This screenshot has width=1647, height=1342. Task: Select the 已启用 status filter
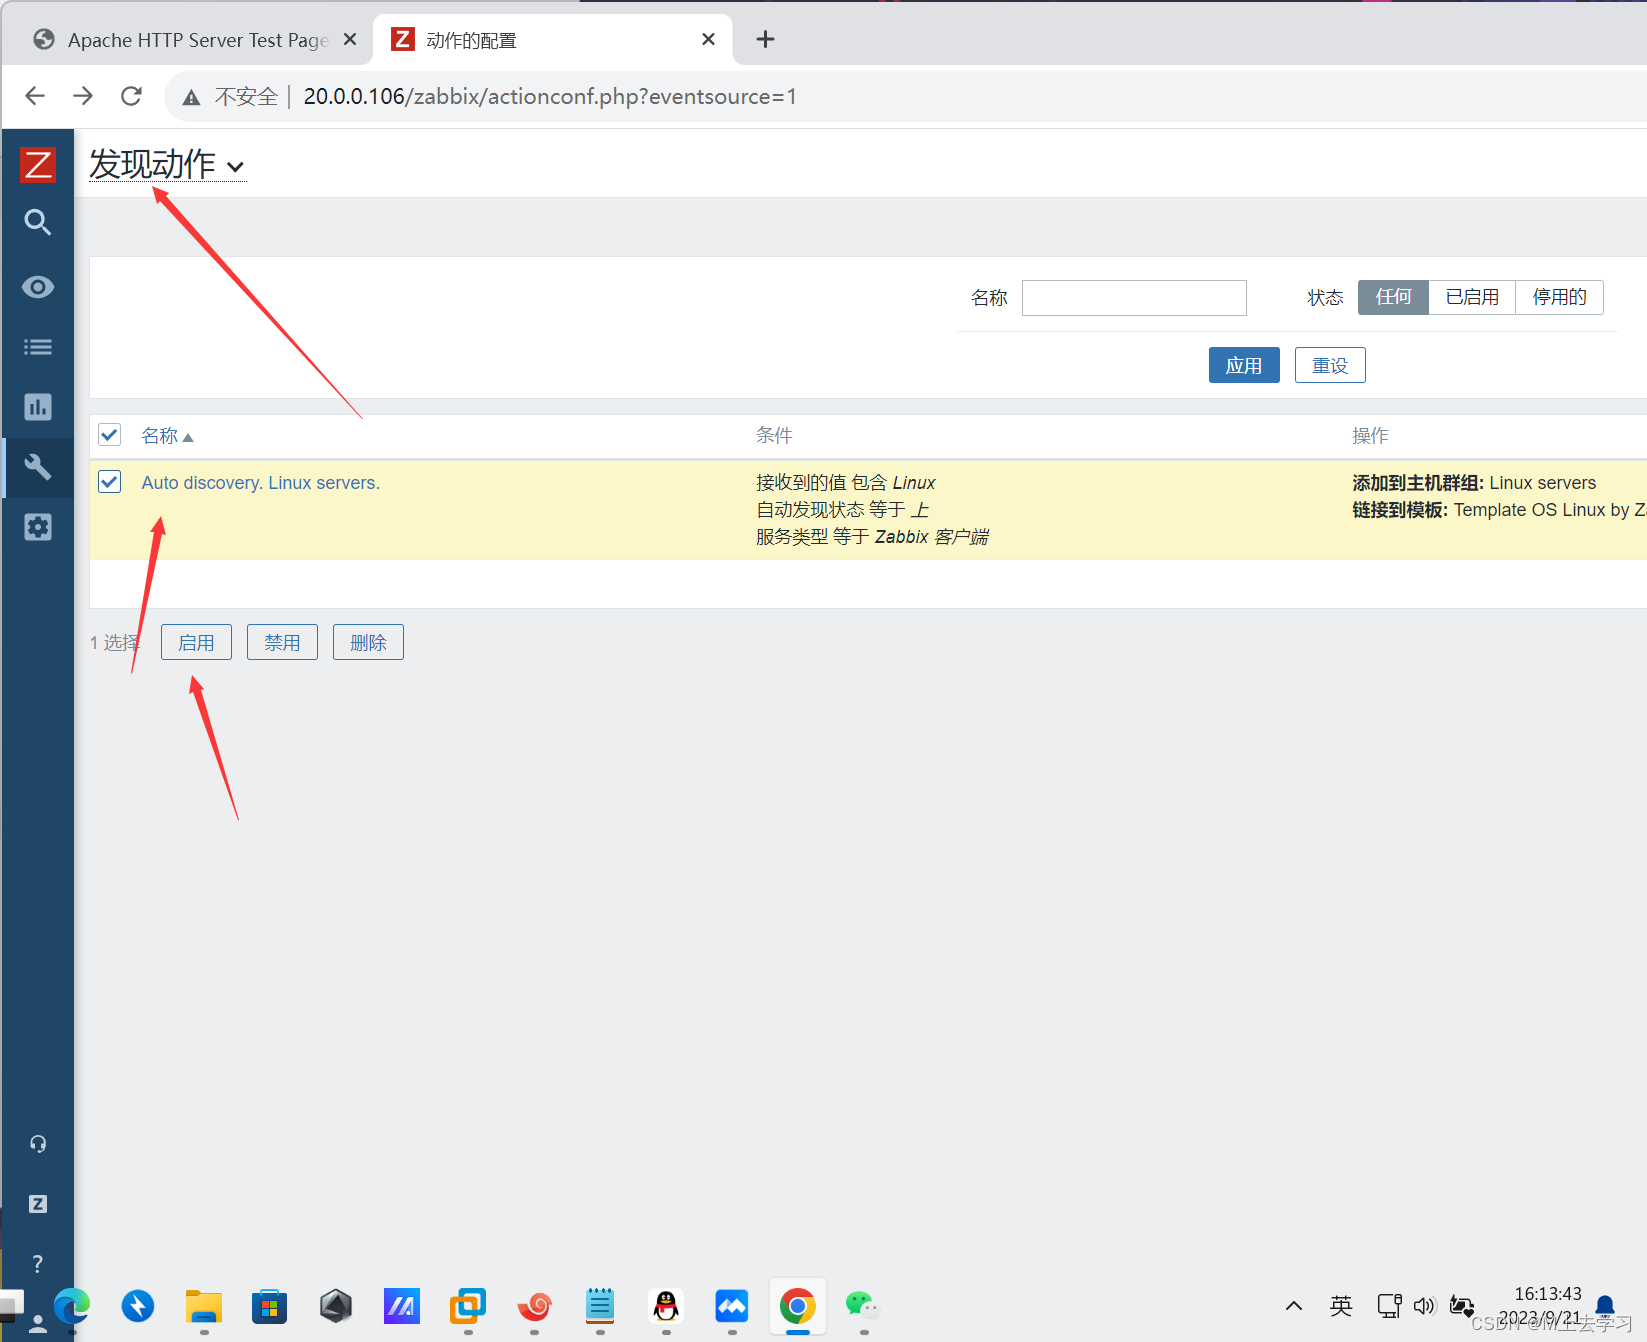tap(1472, 297)
